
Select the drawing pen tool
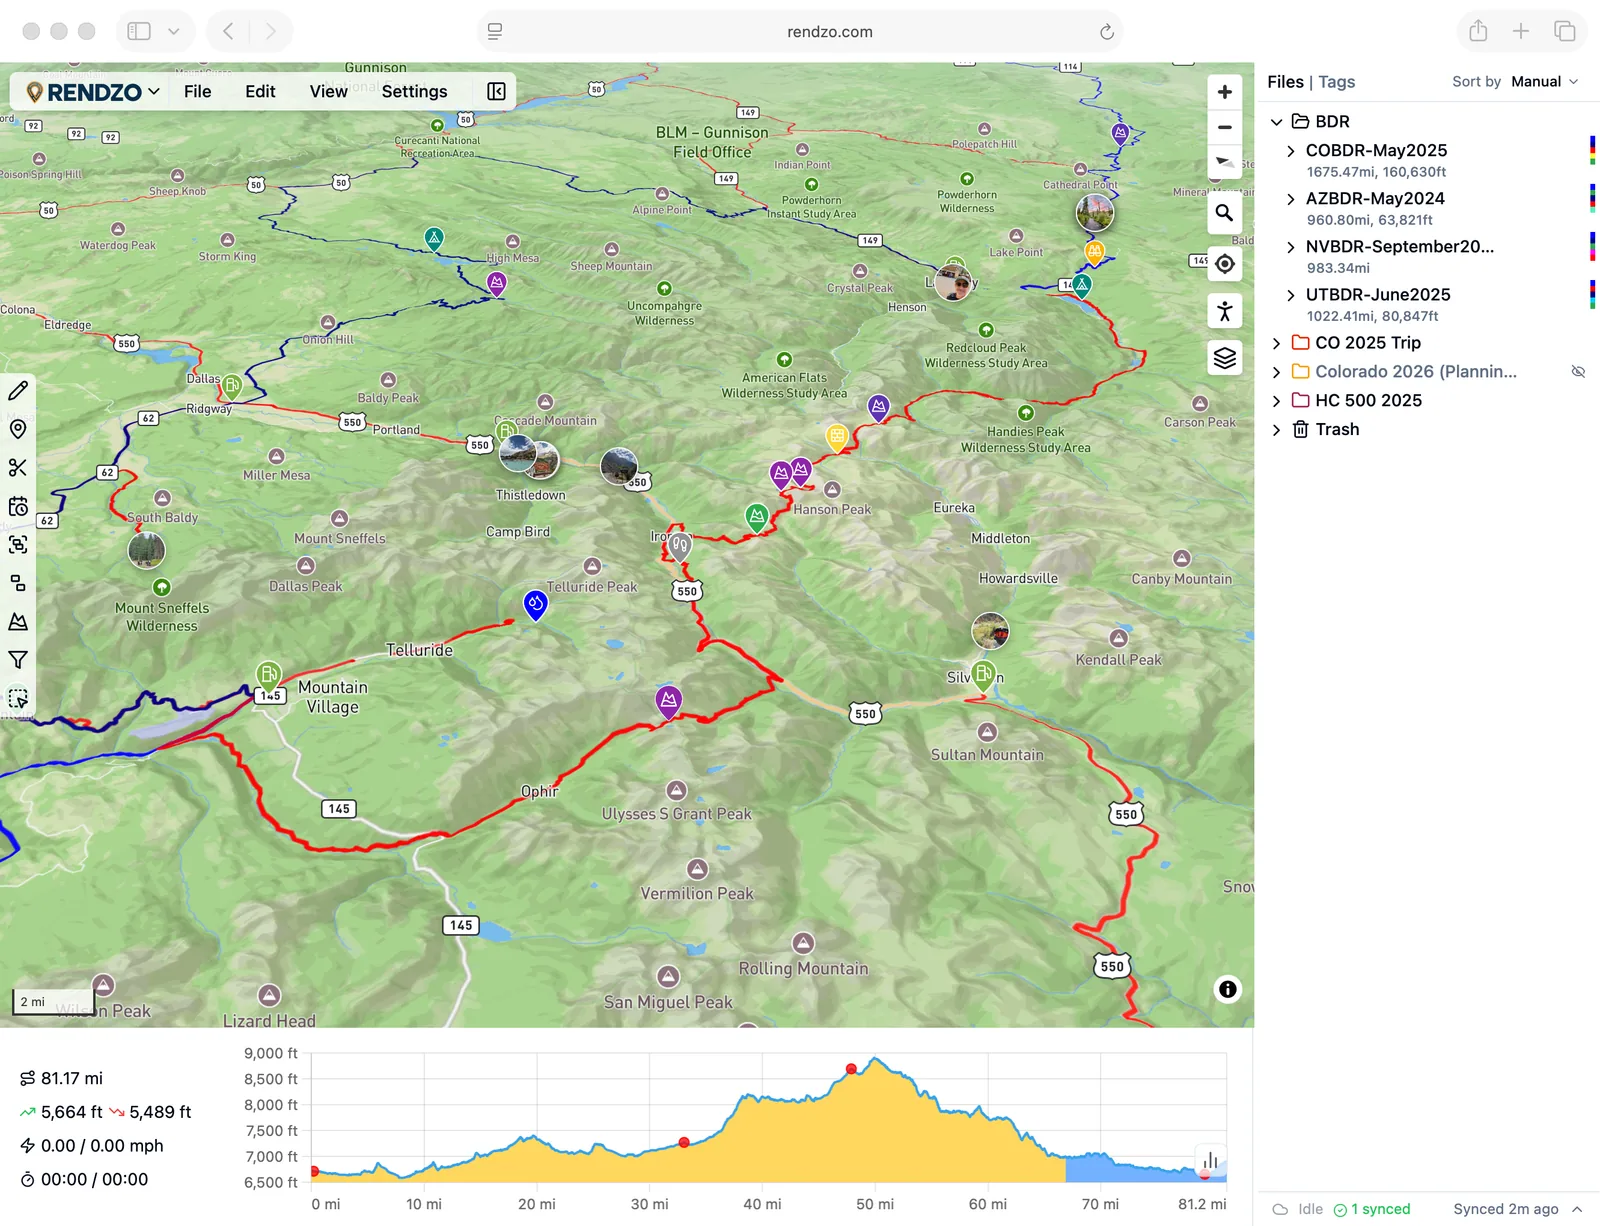[18, 392]
